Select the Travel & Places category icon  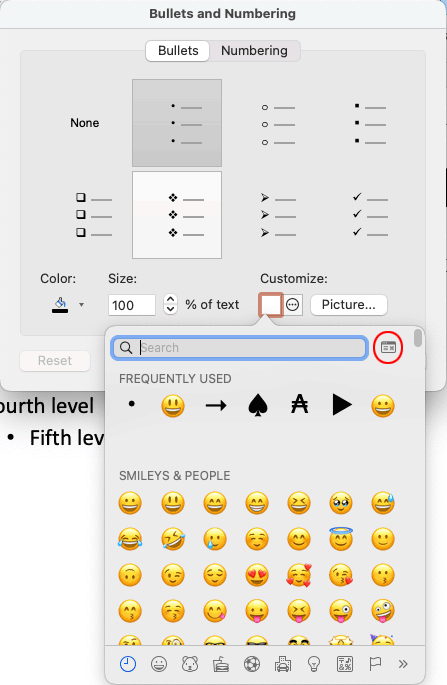(283, 664)
